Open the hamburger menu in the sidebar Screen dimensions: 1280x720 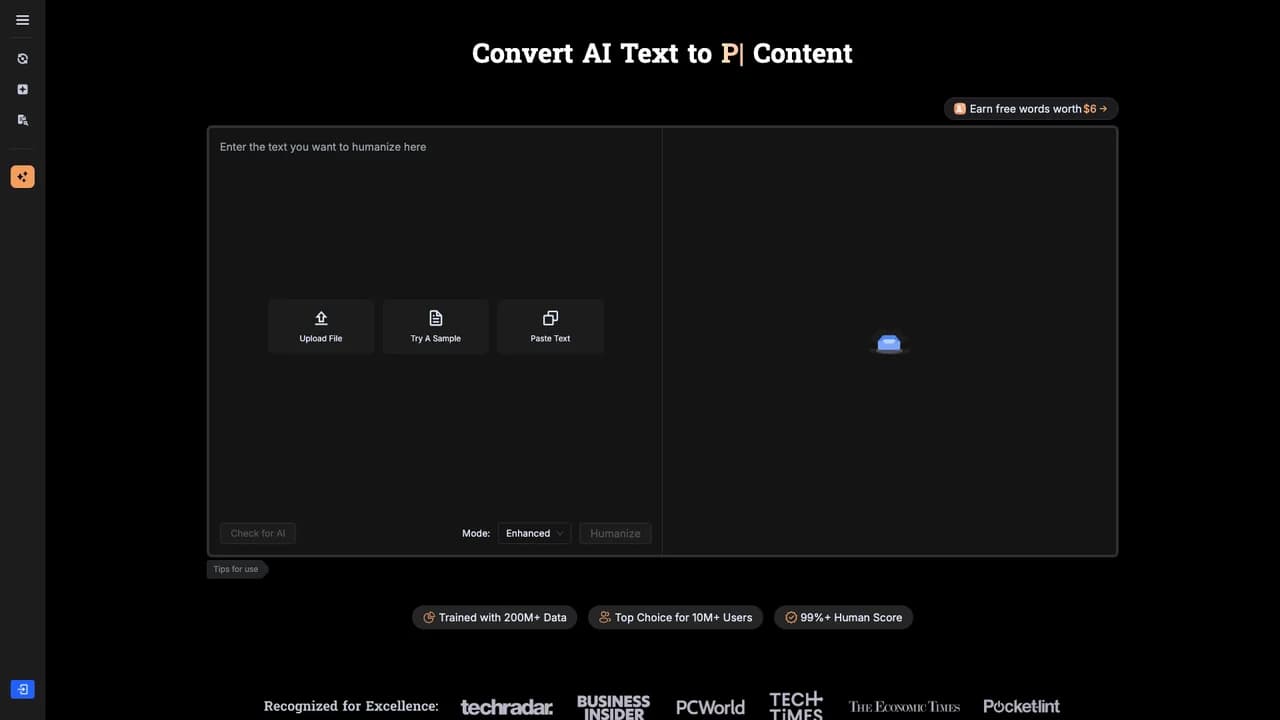tap(22, 20)
